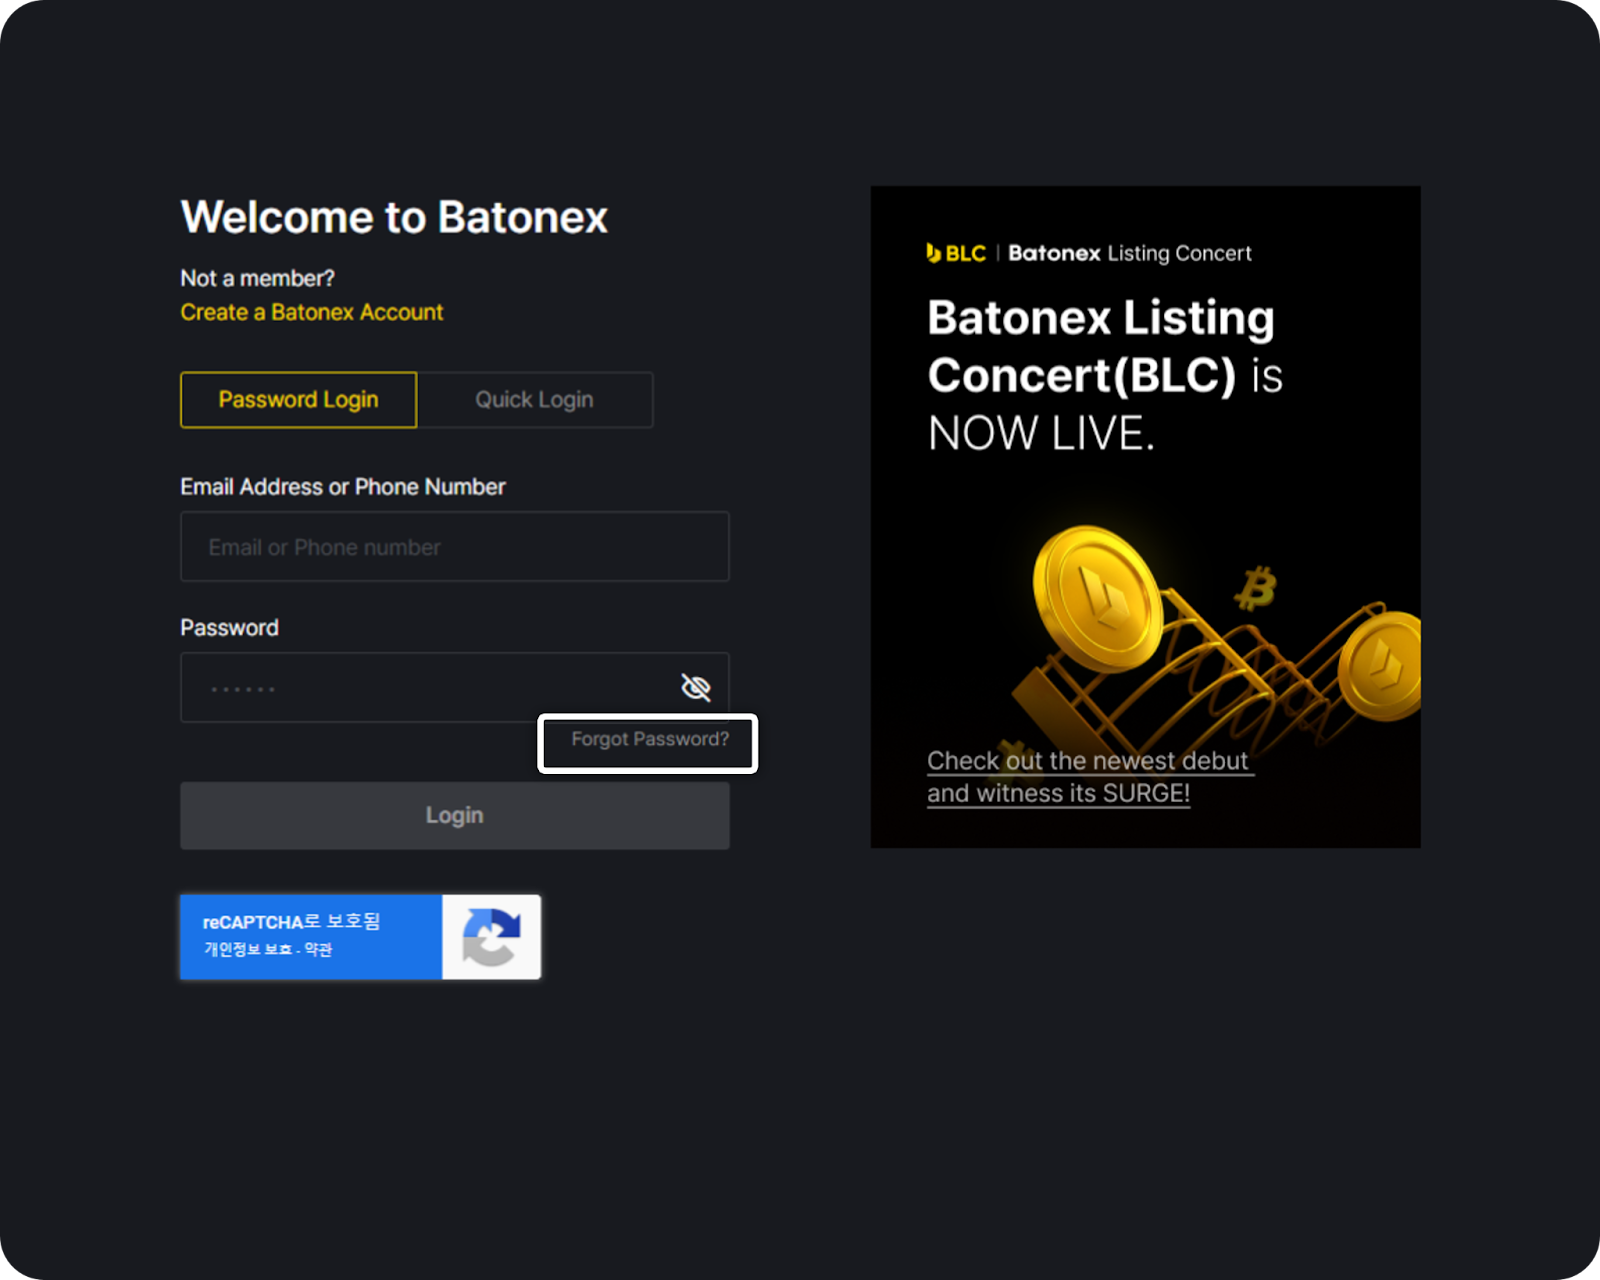Screen dimensions: 1600x1280
Task: Select the Password Login tab
Action: click(298, 400)
